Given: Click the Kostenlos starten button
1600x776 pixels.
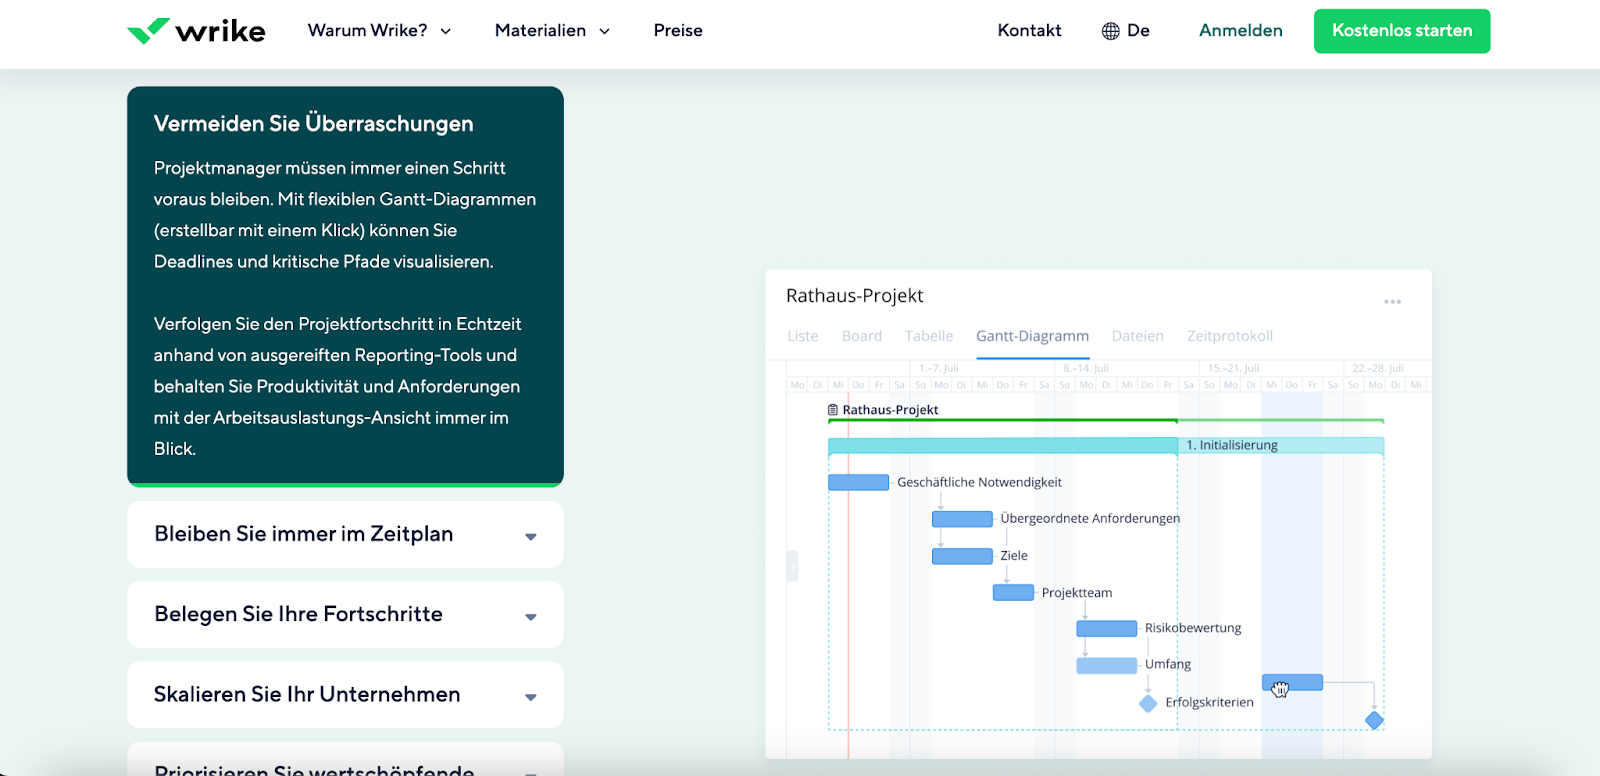Looking at the screenshot, I should (x=1402, y=31).
